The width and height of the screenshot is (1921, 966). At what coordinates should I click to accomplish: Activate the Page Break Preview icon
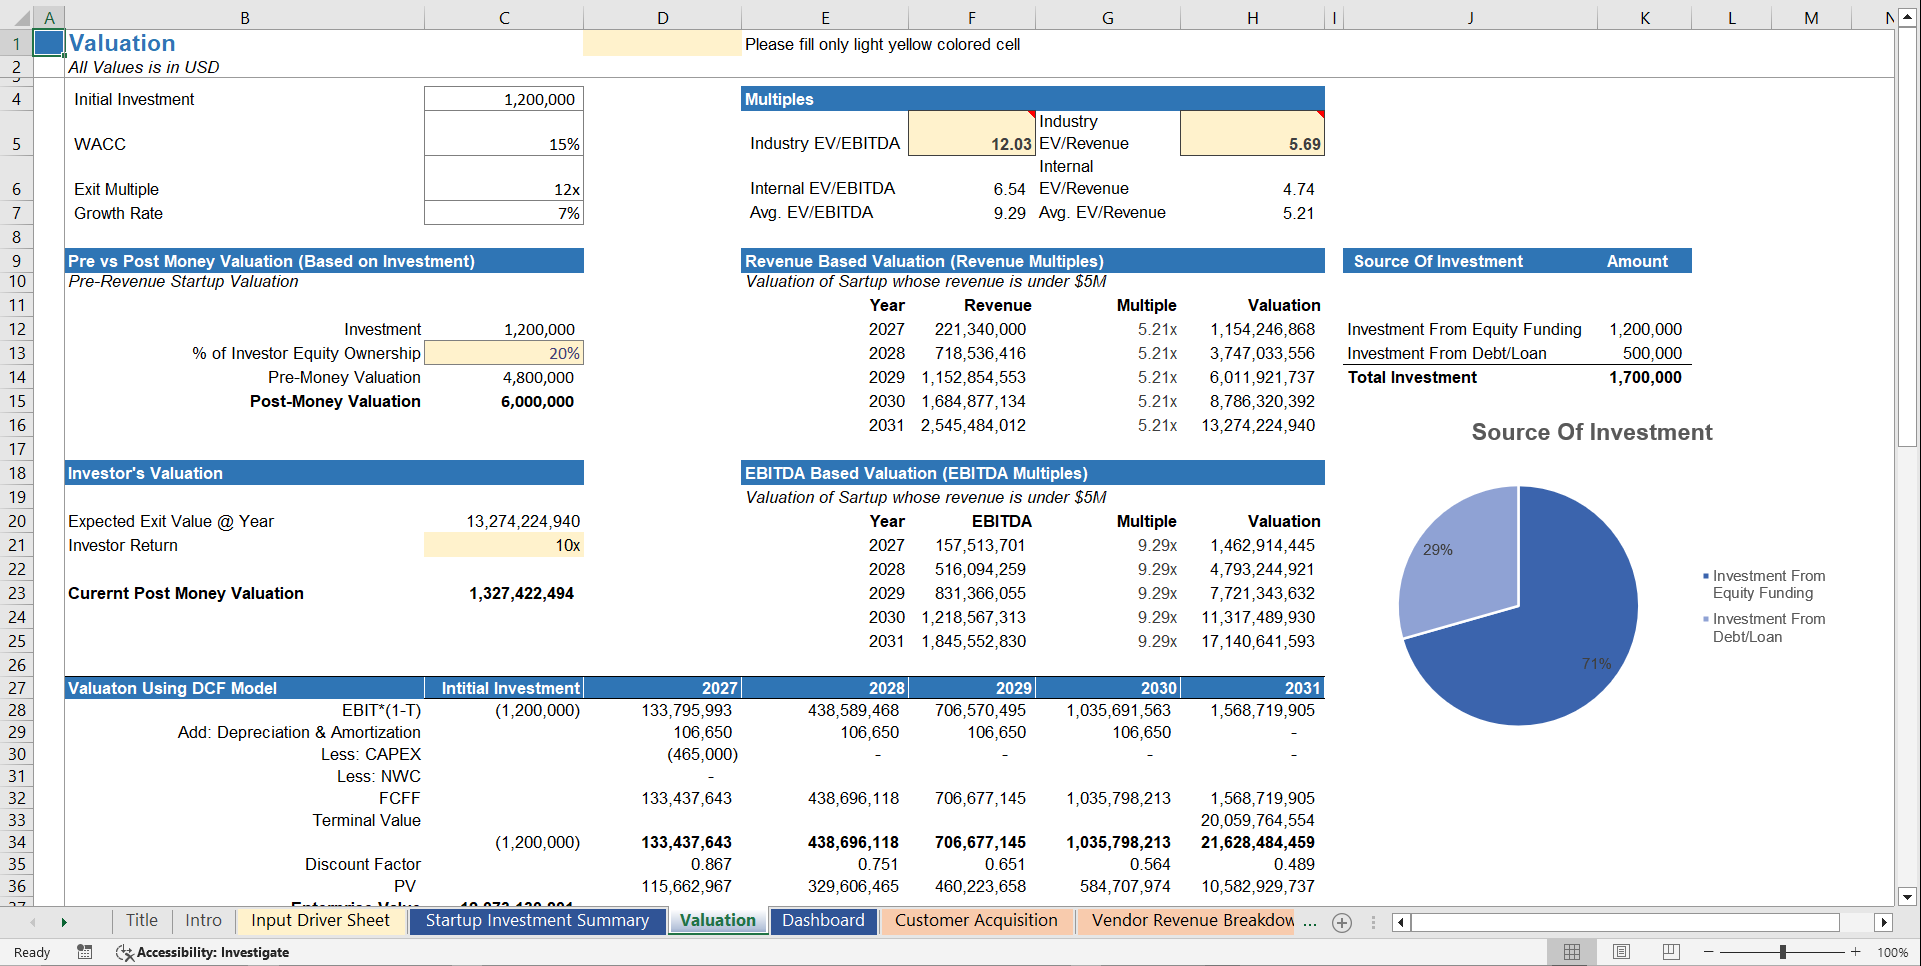(x=1669, y=952)
